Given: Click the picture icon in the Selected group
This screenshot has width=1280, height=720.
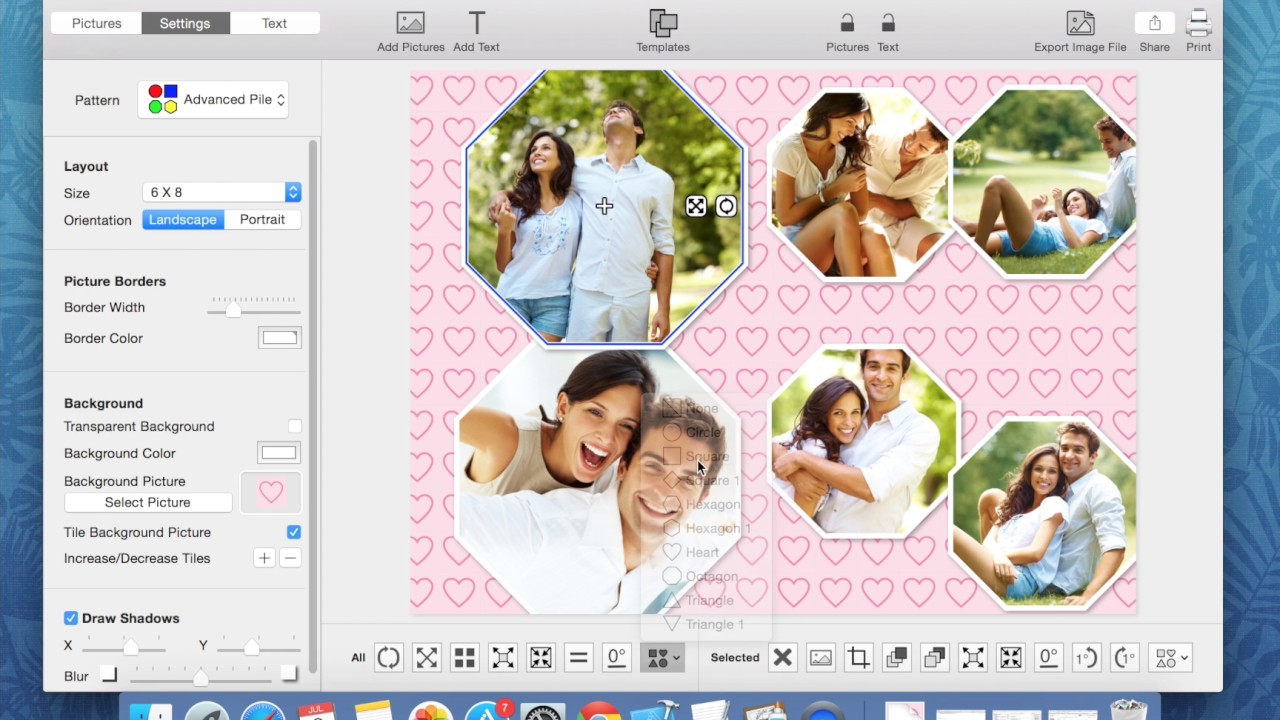Looking at the screenshot, I should coord(820,657).
